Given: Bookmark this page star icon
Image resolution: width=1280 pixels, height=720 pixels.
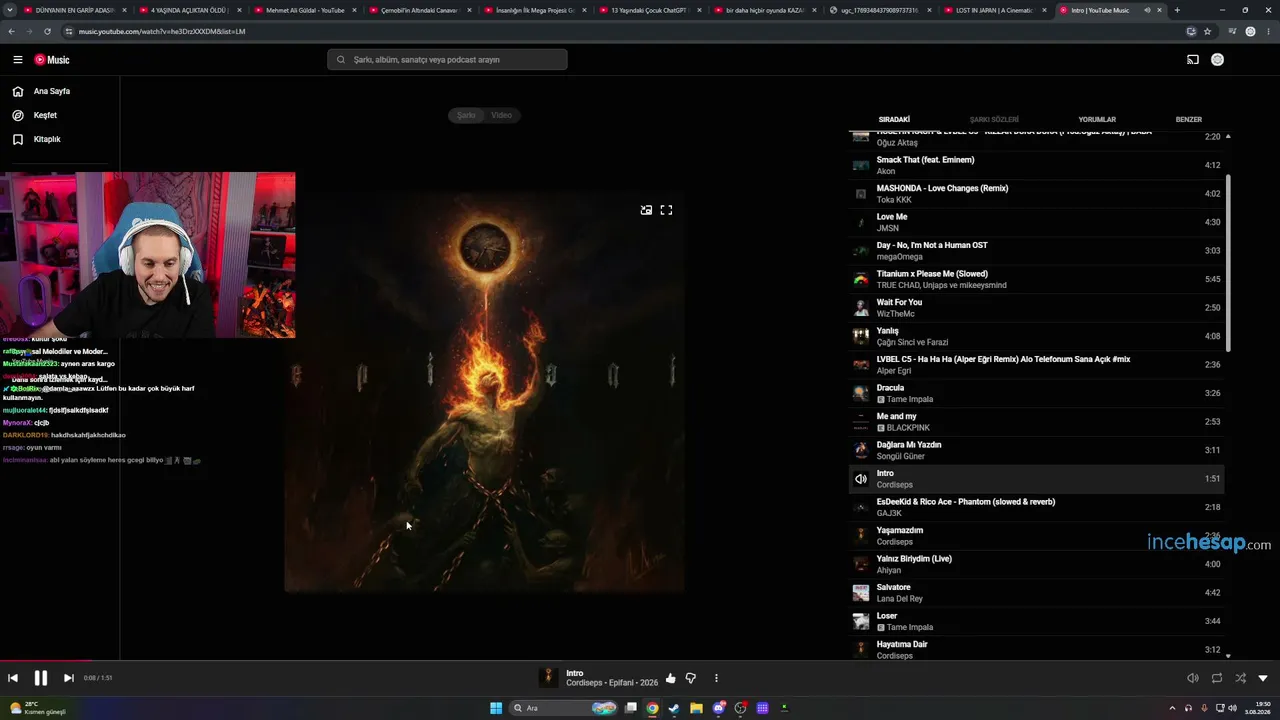Looking at the screenshot, I should pos(1207,31).
